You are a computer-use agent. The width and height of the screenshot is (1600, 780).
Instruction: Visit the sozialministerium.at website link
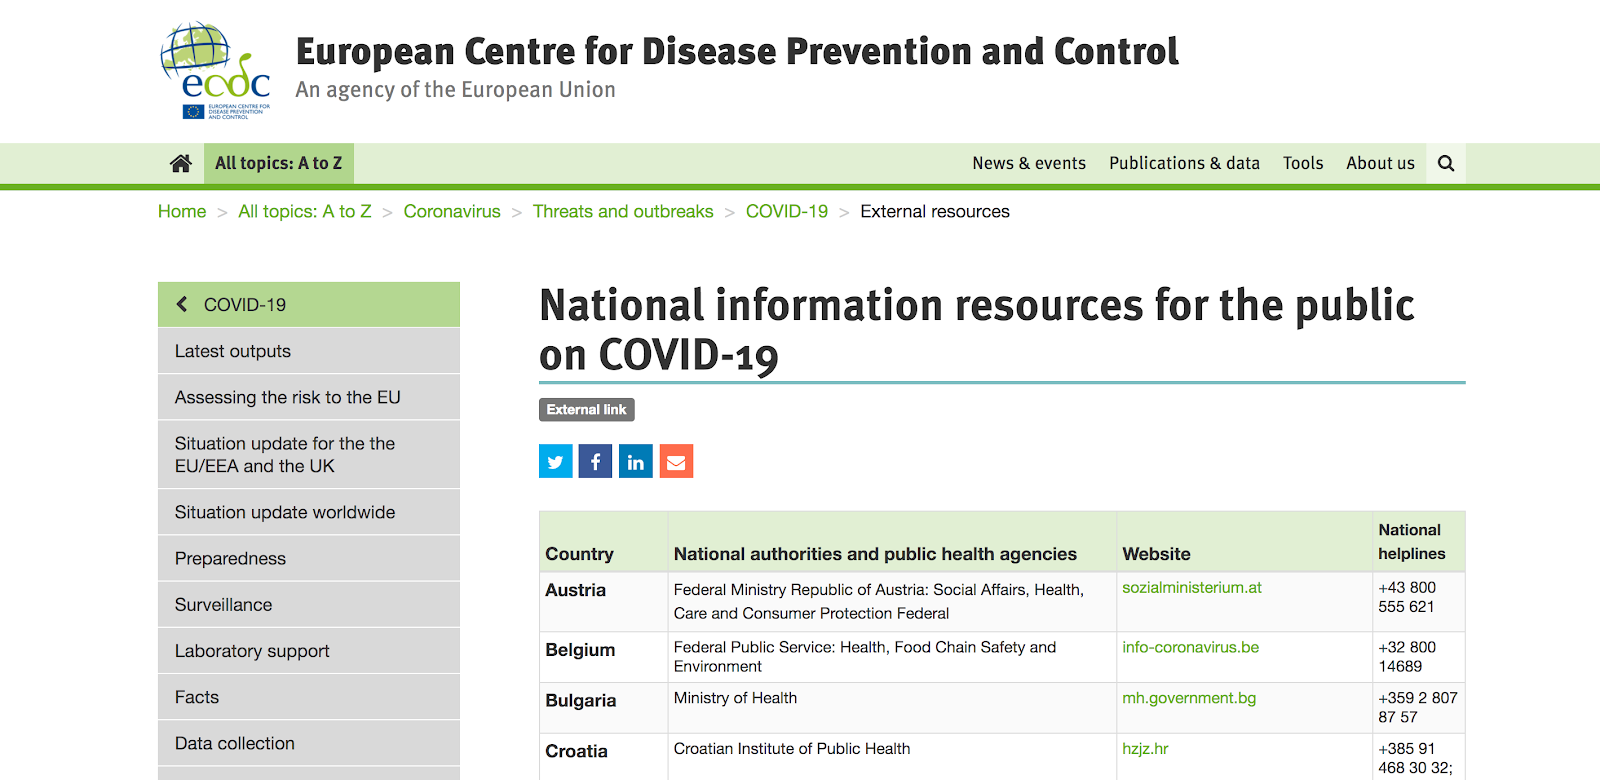1192,588
